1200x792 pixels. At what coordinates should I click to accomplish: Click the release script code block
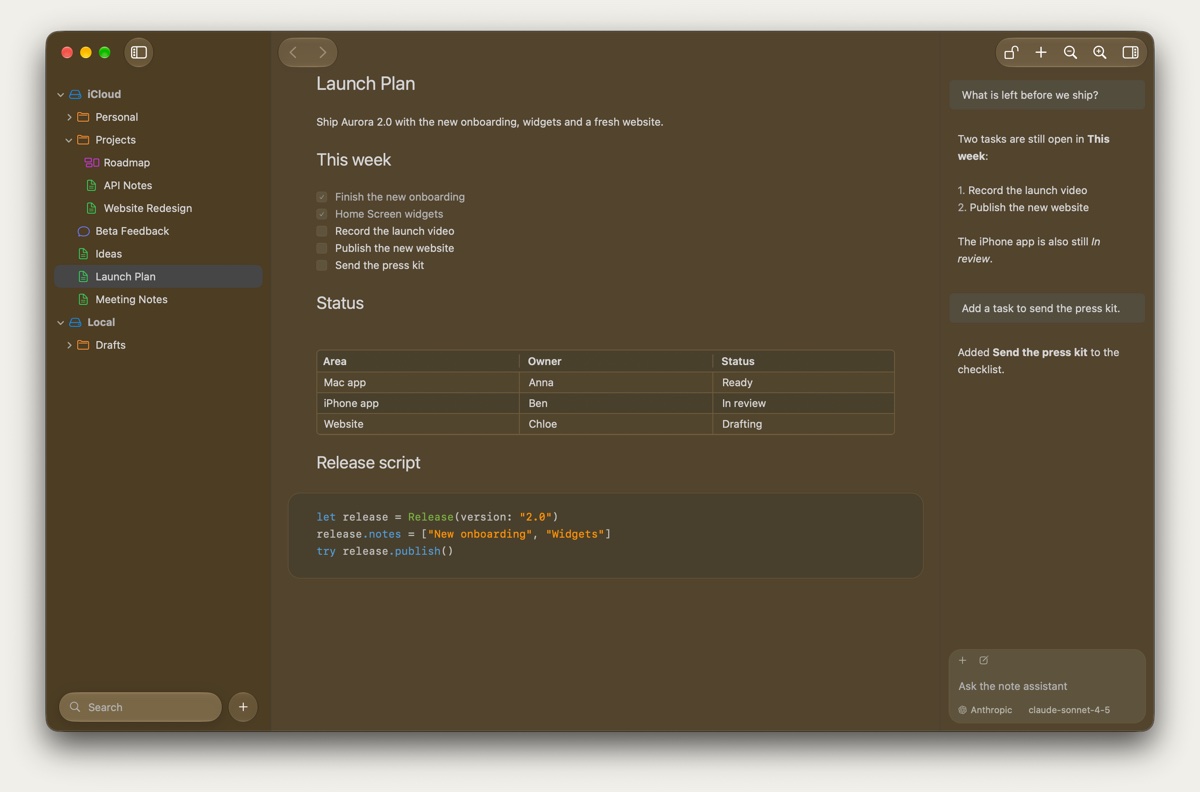[x=605, y=534]
